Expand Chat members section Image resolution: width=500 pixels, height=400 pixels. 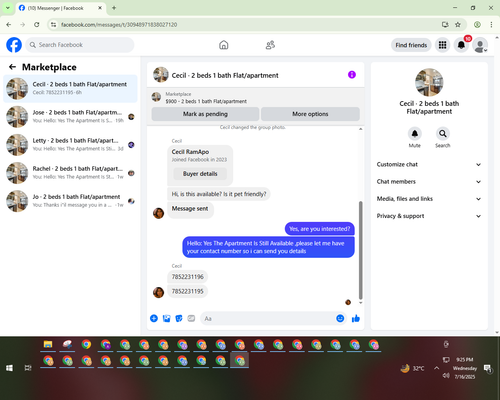[429, 182]
